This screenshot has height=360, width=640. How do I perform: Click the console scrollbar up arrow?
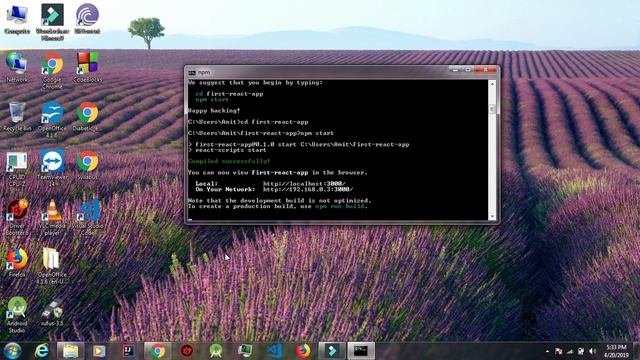pyautogui.click(x=492, y=84)
